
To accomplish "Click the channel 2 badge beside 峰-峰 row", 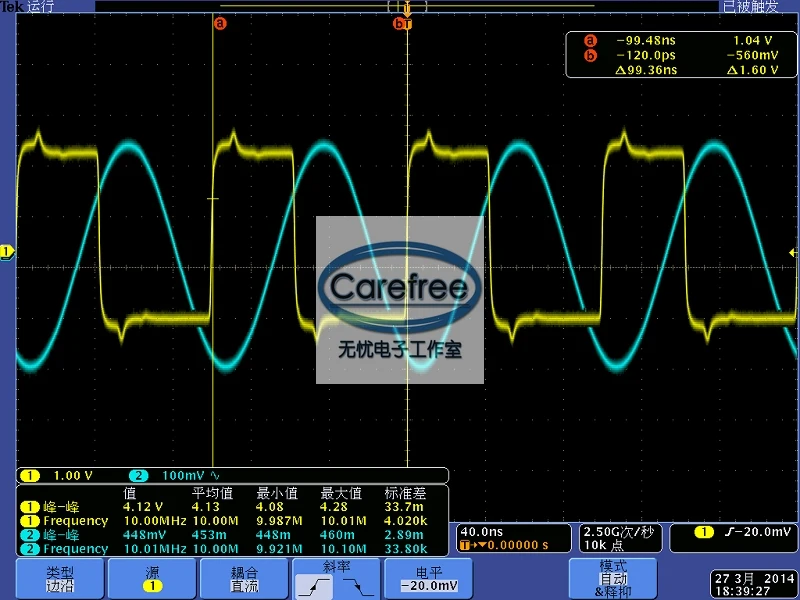I will pos(30,535).
